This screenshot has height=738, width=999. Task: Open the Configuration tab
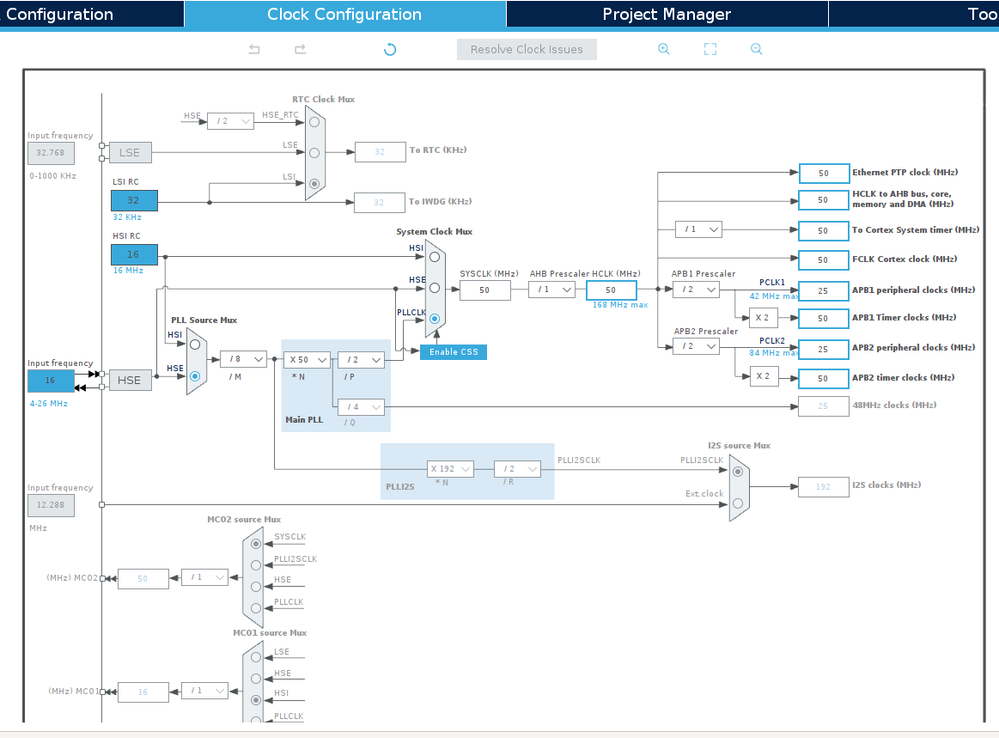[90, 13]
